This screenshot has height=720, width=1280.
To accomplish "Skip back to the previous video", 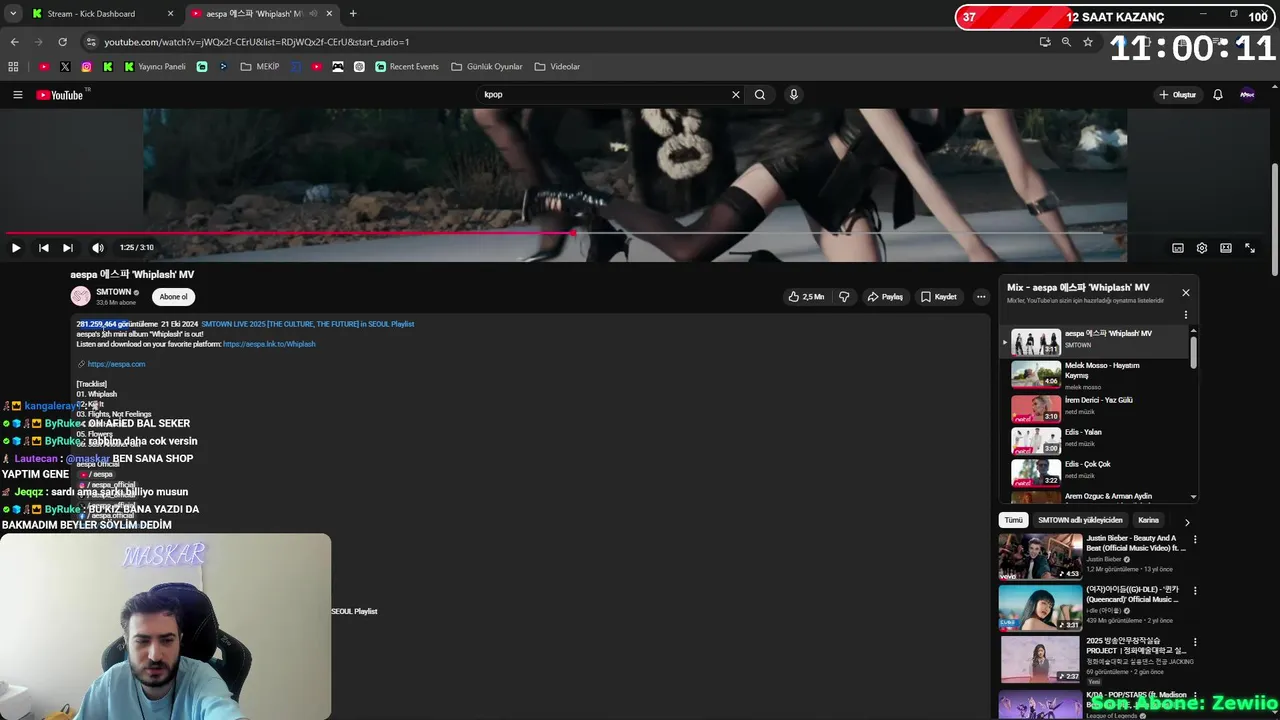I will (x=44, y=248).
